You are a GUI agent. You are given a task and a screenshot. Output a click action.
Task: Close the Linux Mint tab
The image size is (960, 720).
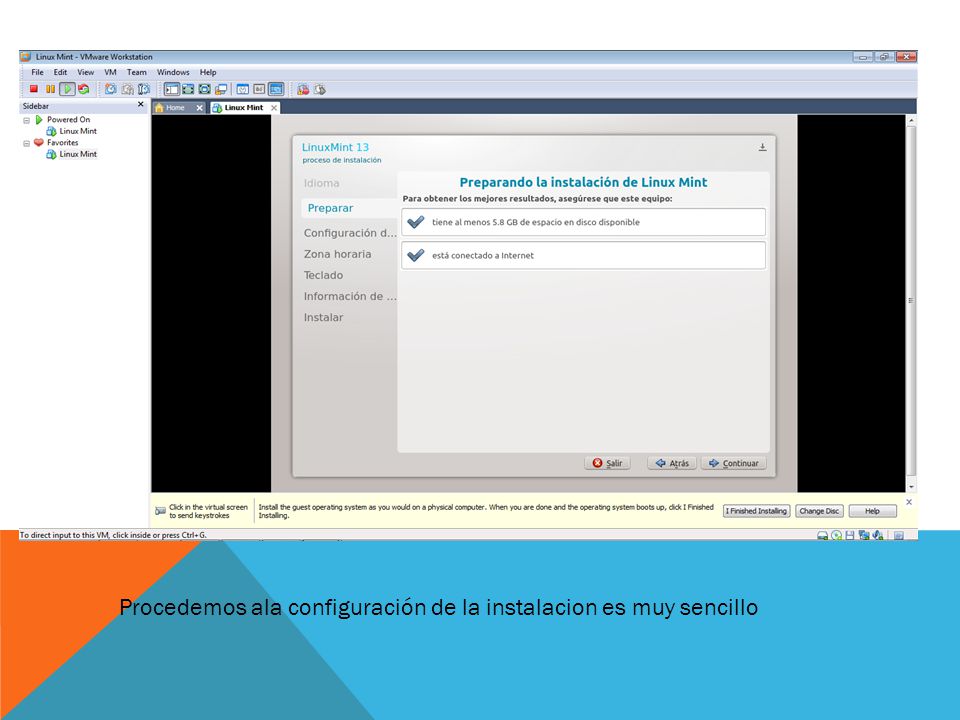274,108
